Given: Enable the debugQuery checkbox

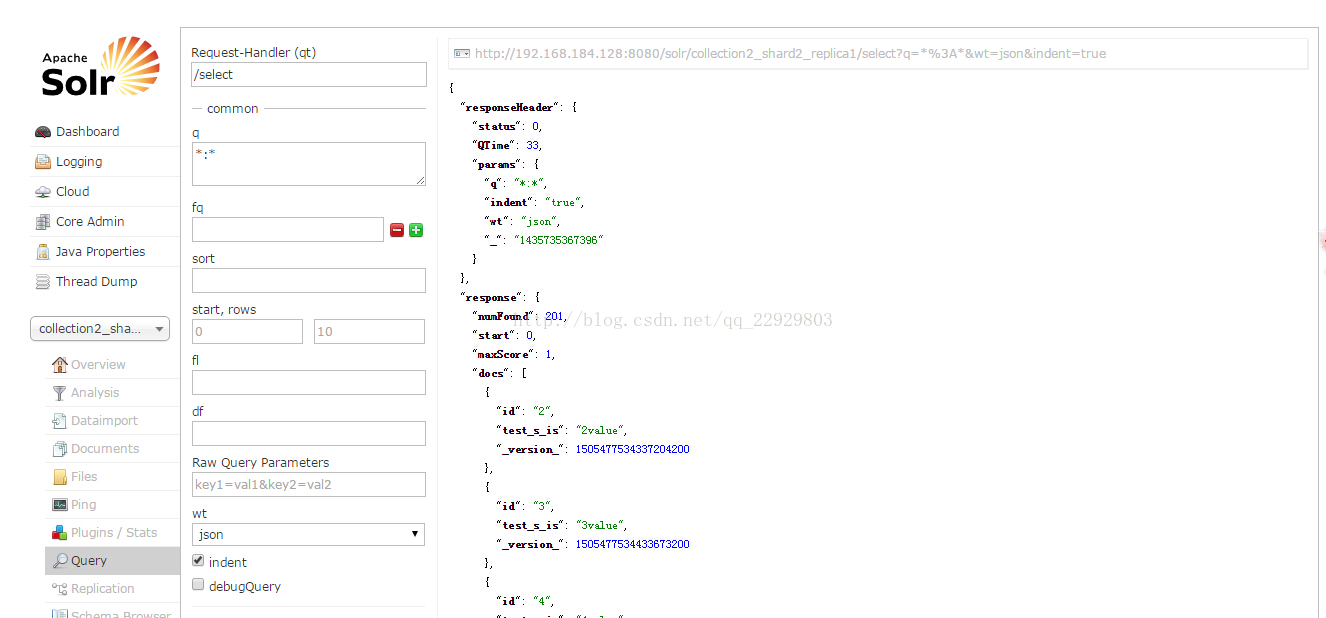Looking at the screenshot, I should click(198, 585).
